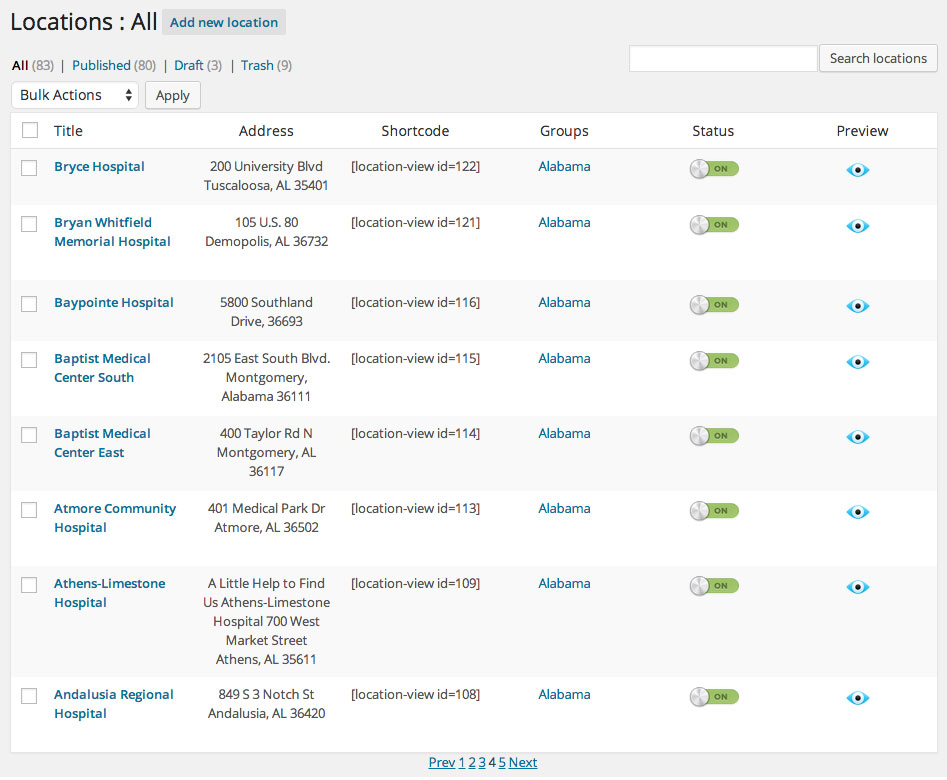Image resolution: width=947 pixels, height=780 pixels.
Task: Open pagination page 2
Action: [472, 762]
